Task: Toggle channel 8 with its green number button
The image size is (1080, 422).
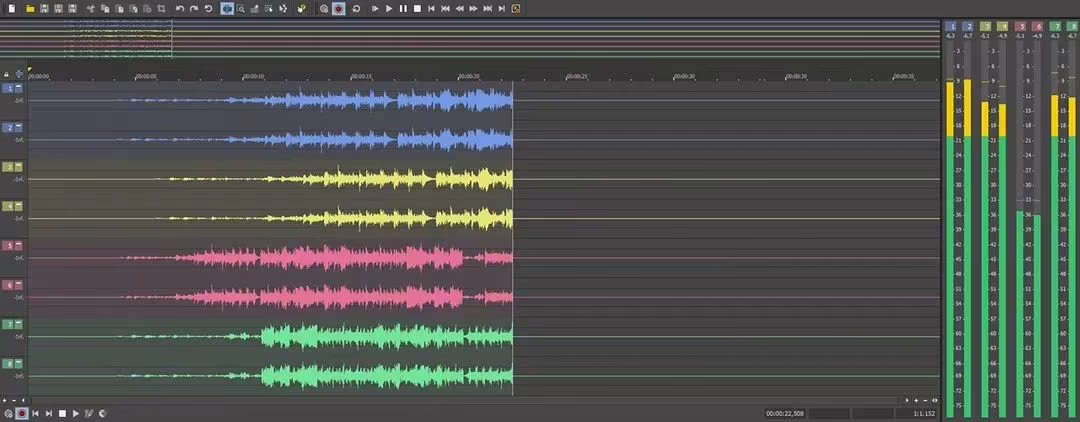Action: [x=8, y=363]
